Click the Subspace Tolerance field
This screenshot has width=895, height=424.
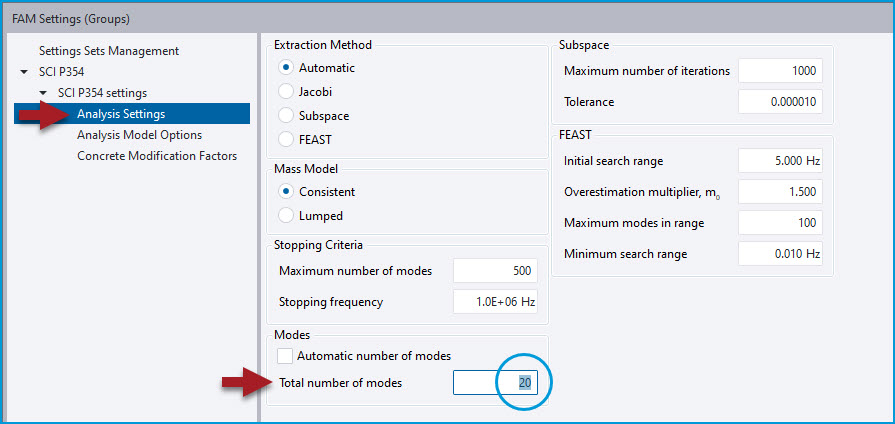coord(779,102)
